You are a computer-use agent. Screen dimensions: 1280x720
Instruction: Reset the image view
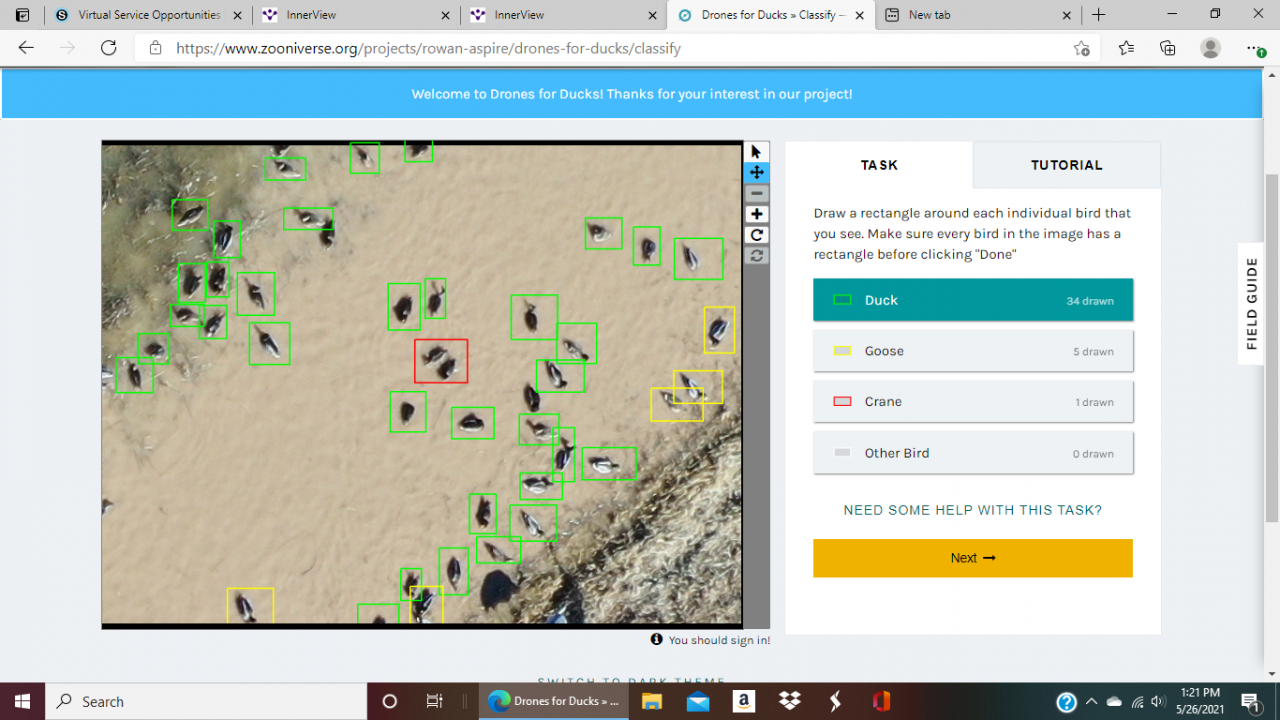click(756, 256)
